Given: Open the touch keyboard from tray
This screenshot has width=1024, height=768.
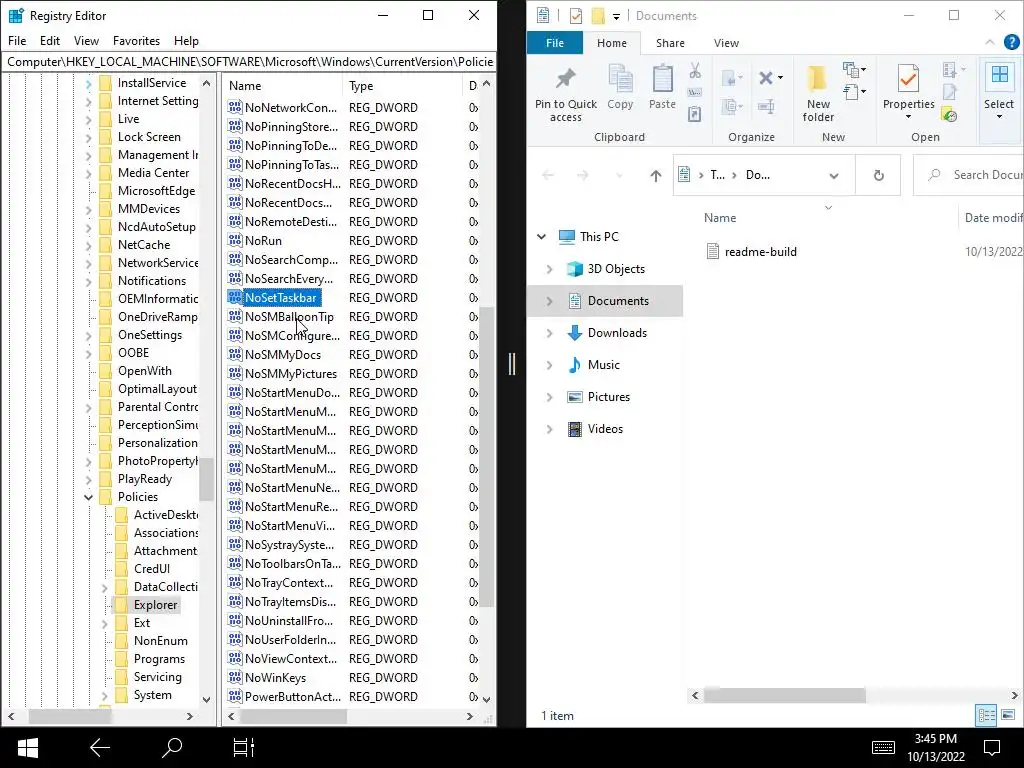Looking at the screenshot, I should 883,748.
